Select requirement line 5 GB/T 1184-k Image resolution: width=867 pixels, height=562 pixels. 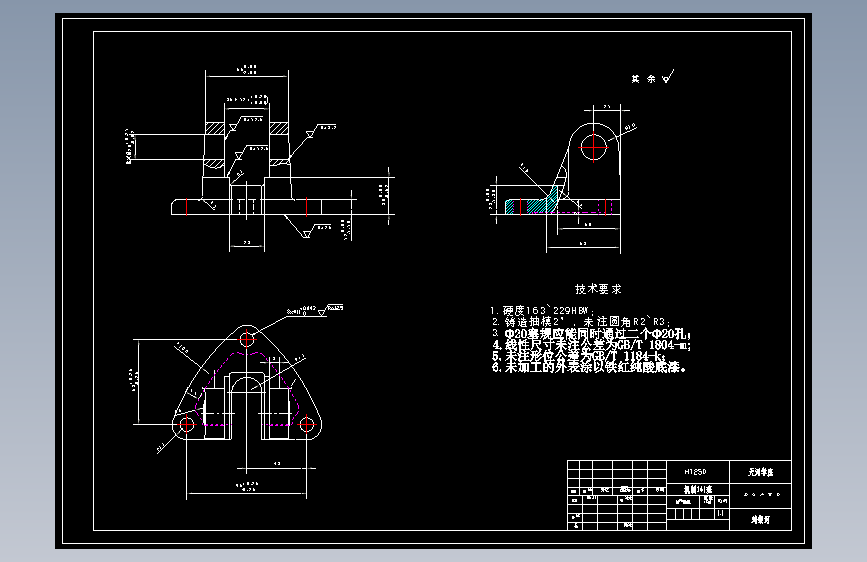coord(578,356)
